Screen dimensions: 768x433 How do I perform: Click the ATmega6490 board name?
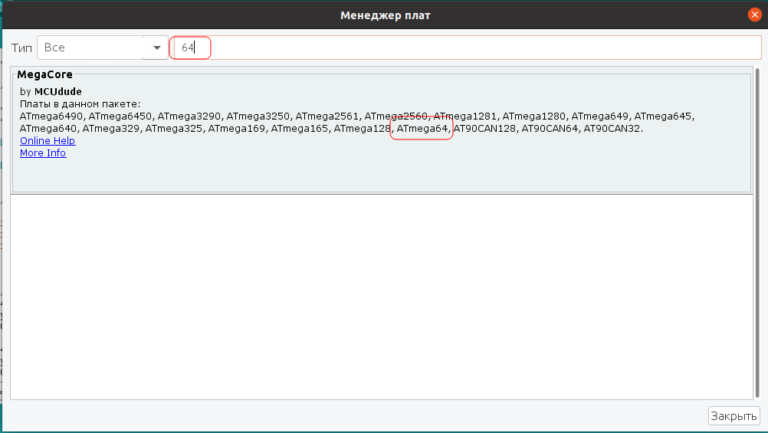50,117
